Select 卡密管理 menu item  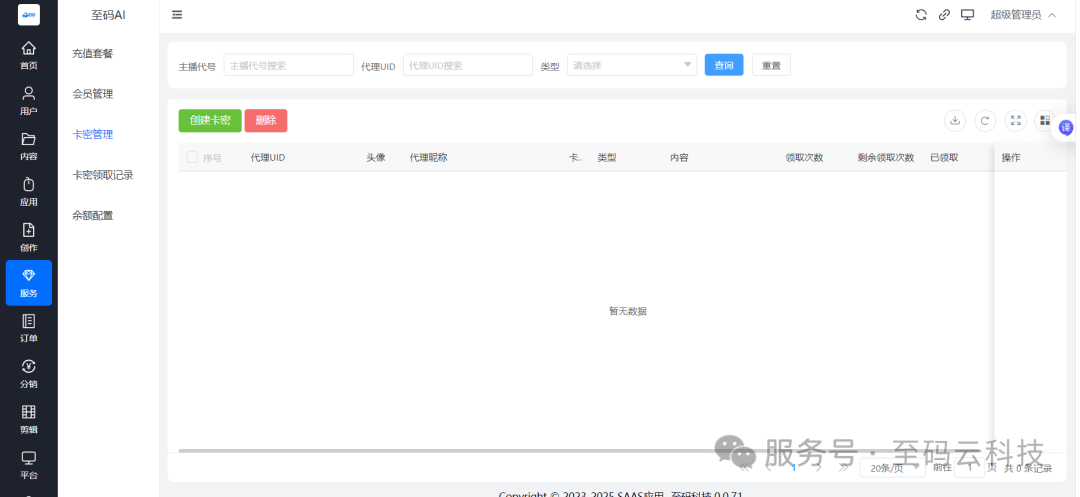coord(93,135)
